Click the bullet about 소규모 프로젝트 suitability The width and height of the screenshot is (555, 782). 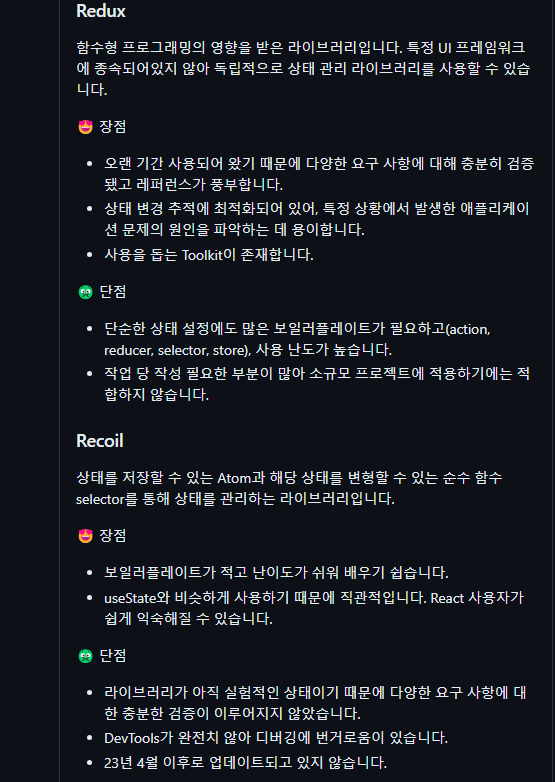click(x=317, y=384)
